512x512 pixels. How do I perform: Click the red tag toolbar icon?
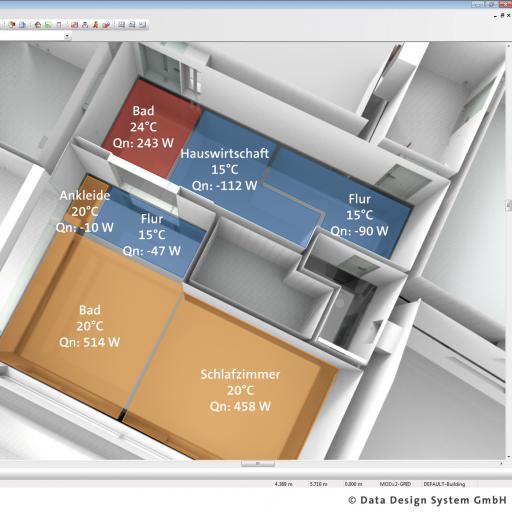pos(106,25)
